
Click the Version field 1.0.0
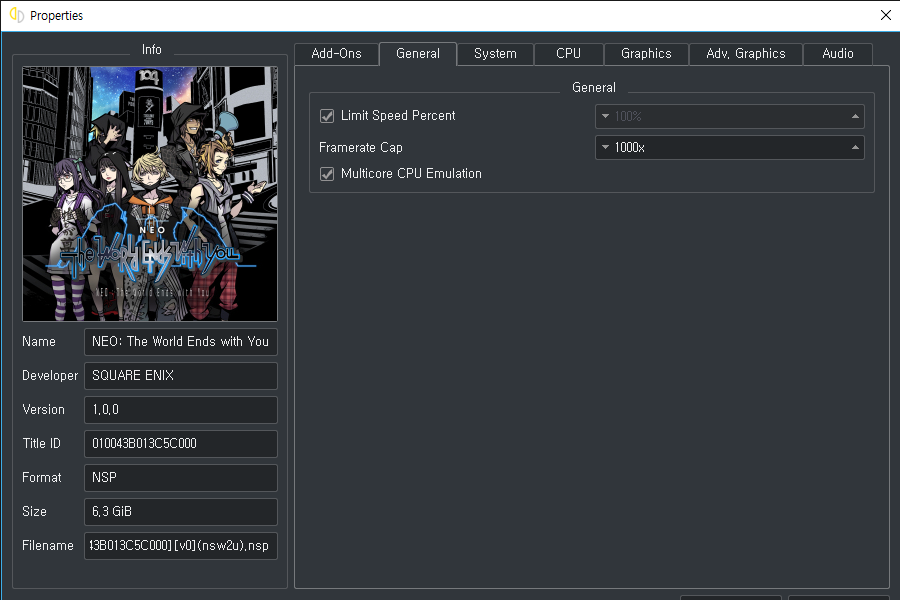point(181,410)
